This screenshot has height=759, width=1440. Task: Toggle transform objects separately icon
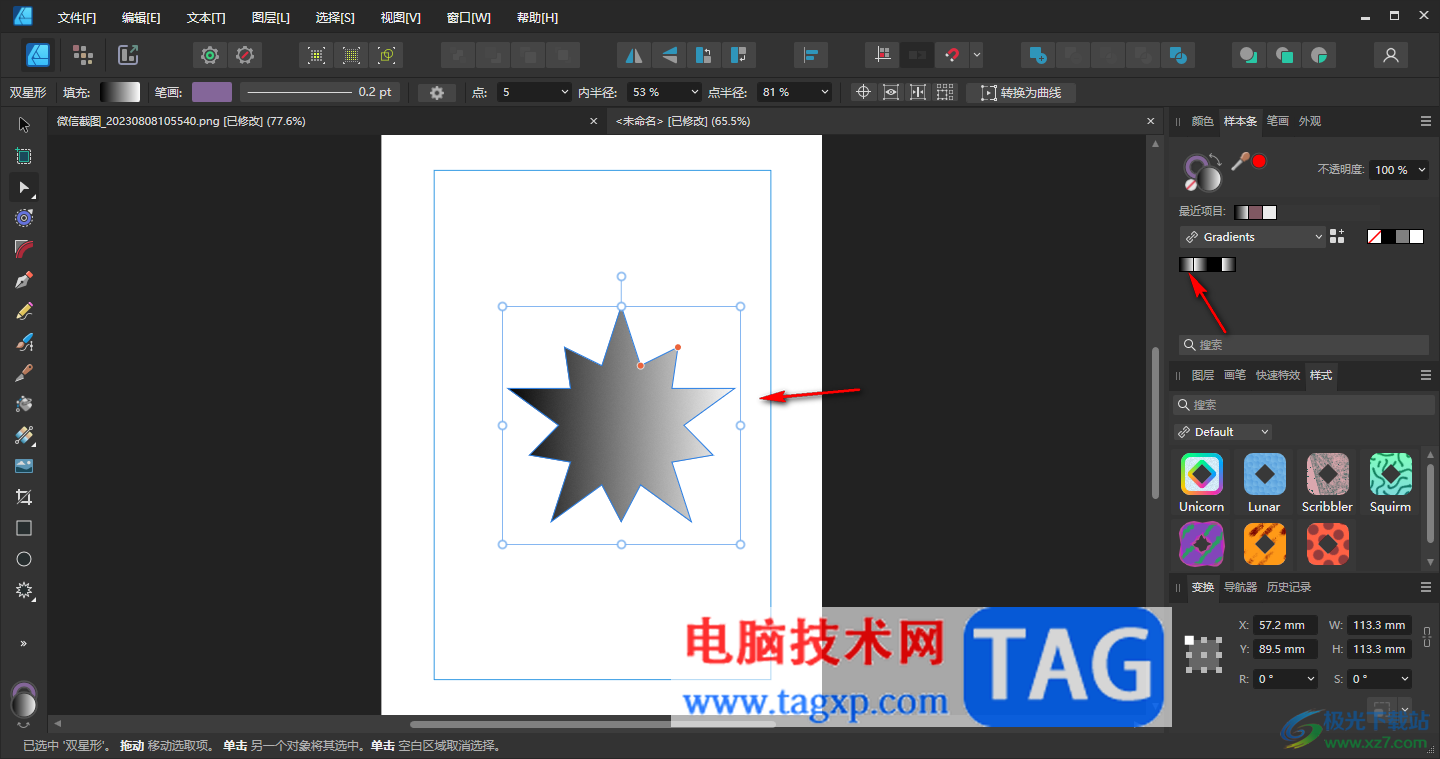[918, 92]
